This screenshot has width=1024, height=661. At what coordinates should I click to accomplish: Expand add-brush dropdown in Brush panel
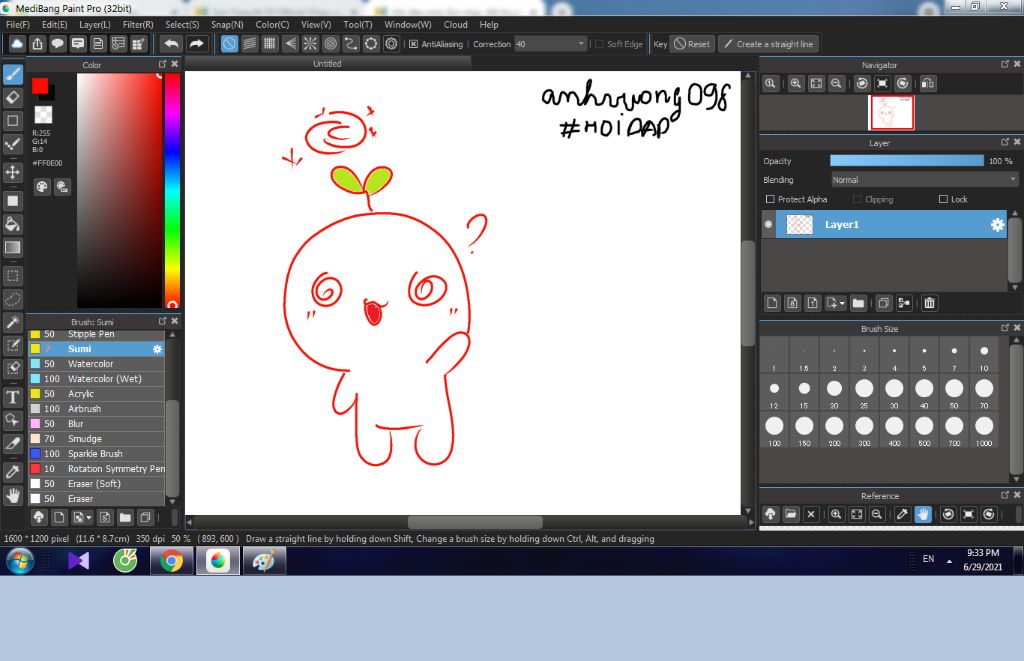point(89,517)
